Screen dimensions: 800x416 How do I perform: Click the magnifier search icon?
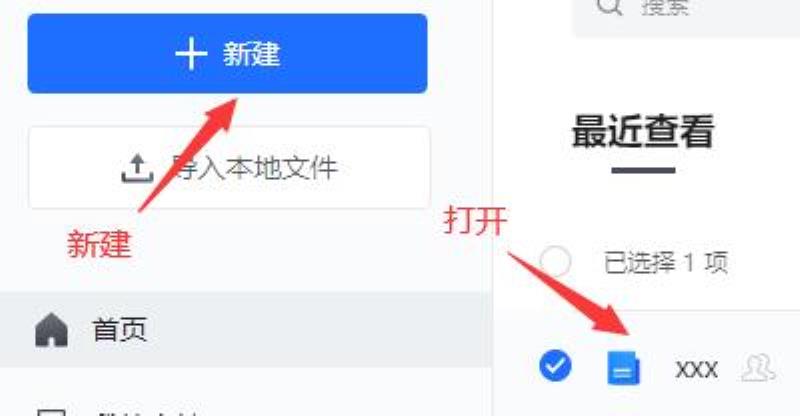click(x=610, y=6)
